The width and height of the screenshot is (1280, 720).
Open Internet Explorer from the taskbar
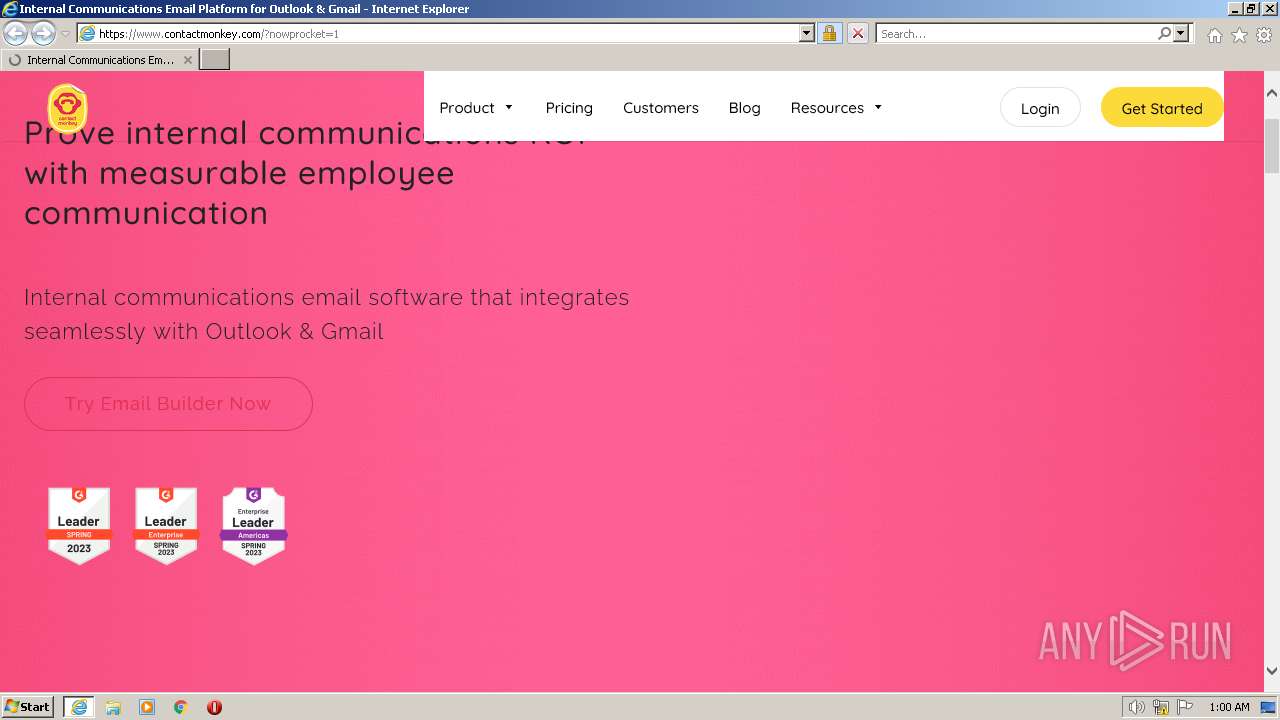[79, 707]
